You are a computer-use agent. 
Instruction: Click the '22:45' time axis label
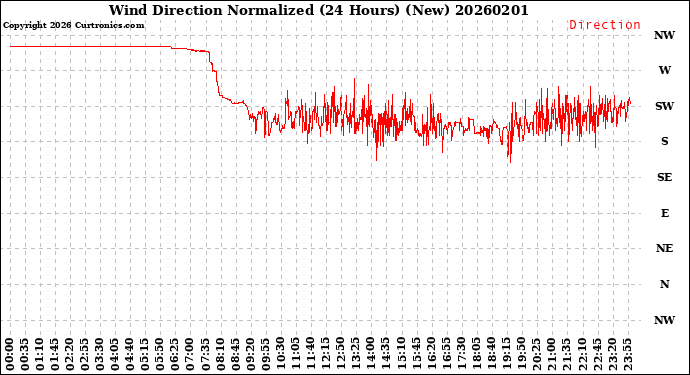pos(596,355)
